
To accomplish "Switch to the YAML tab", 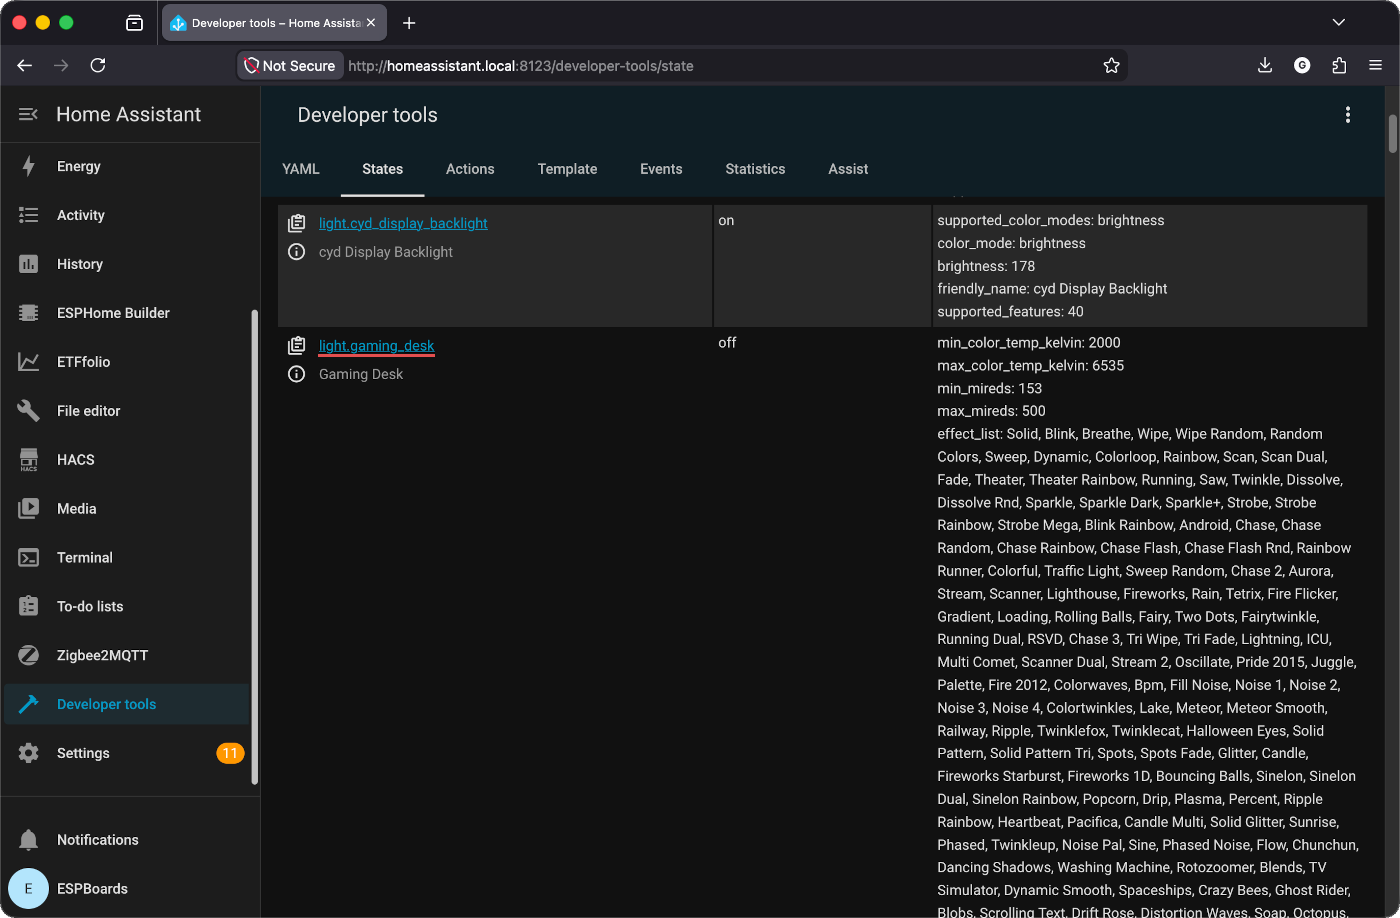I will click(x=301, y=169).
